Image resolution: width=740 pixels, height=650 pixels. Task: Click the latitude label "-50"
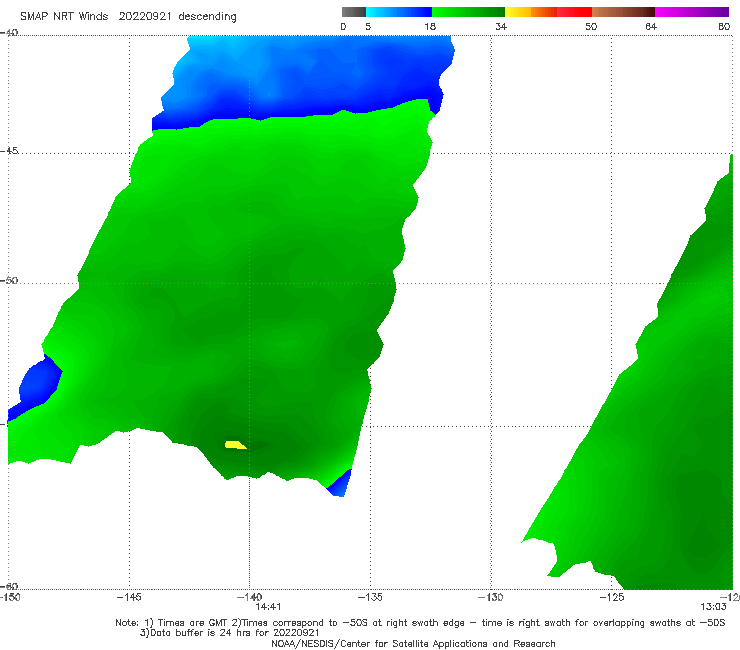(9, 280)
